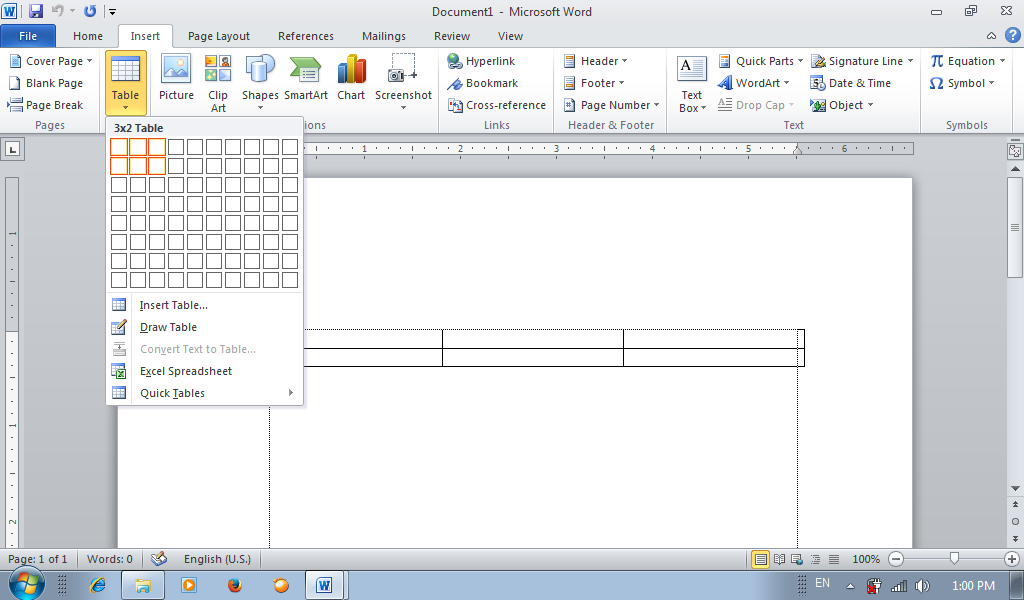This screenshot has width=1024, height=600.
Task: Toggle the ruler view button above scrollbar
Action: point(1015,151)
